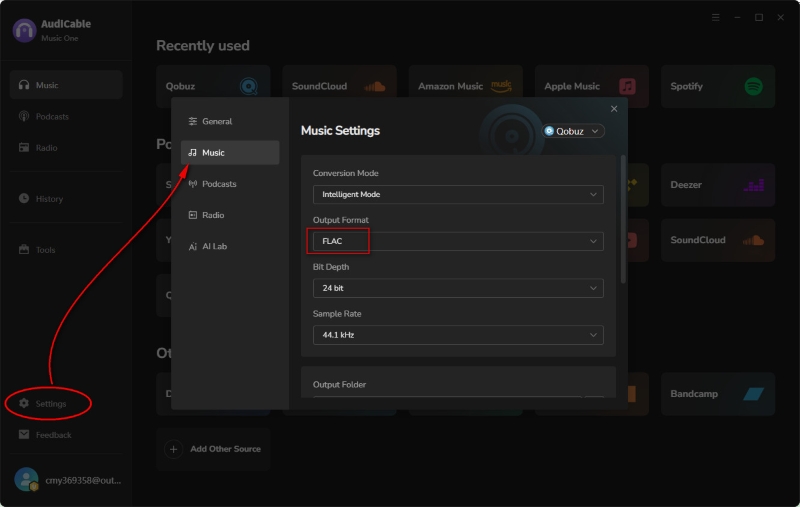The width and height of the screenshot is (800, 507).
Task: Click the Tools toolbox icon
Action: (24, 249)
